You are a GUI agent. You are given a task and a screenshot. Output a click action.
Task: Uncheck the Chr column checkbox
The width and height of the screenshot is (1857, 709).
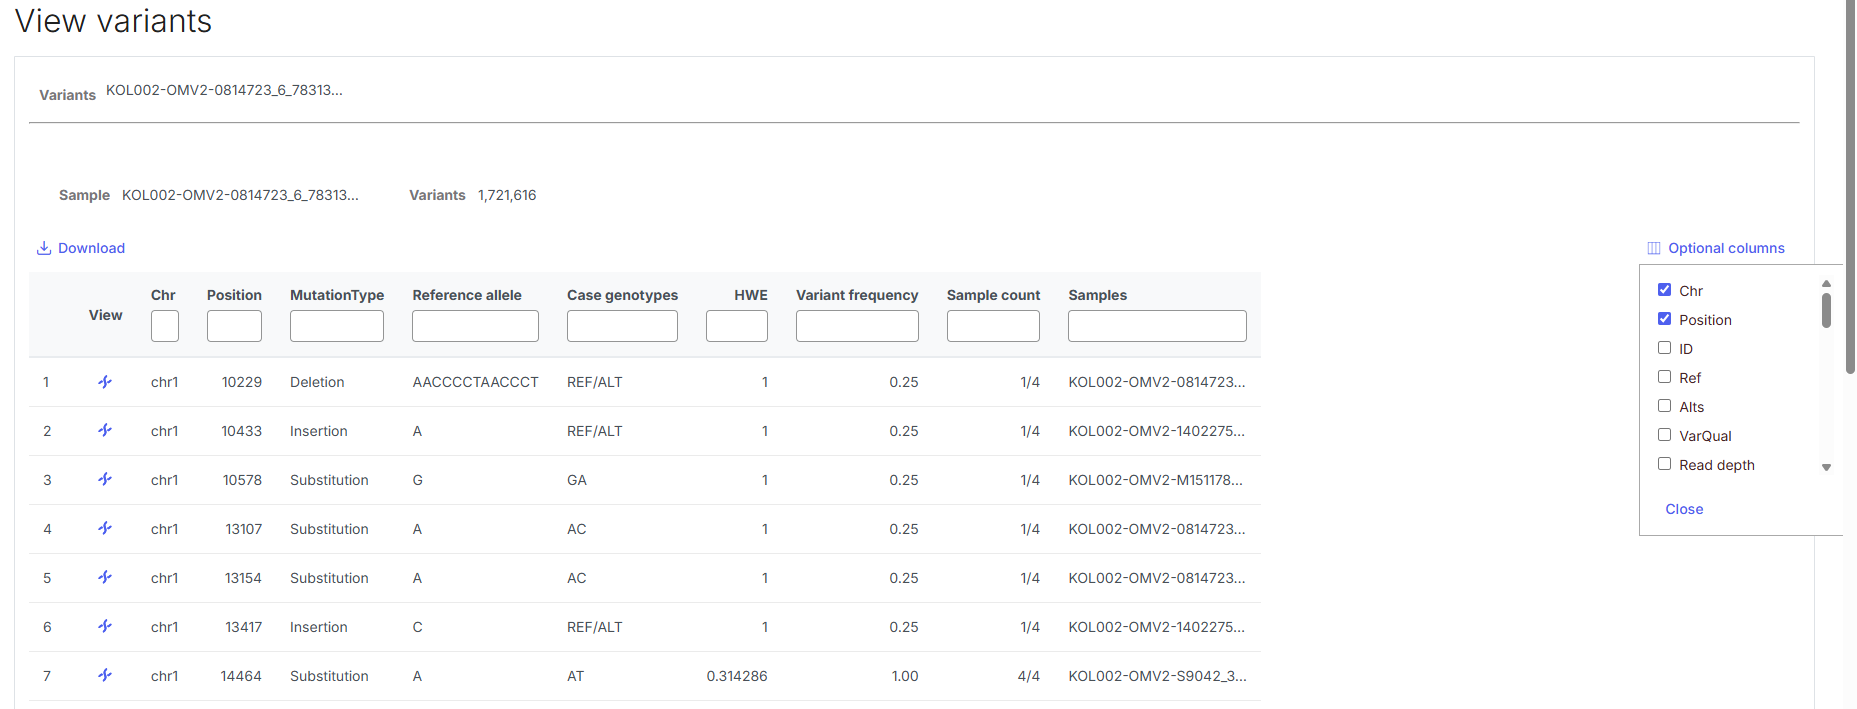pos(1664,290)
